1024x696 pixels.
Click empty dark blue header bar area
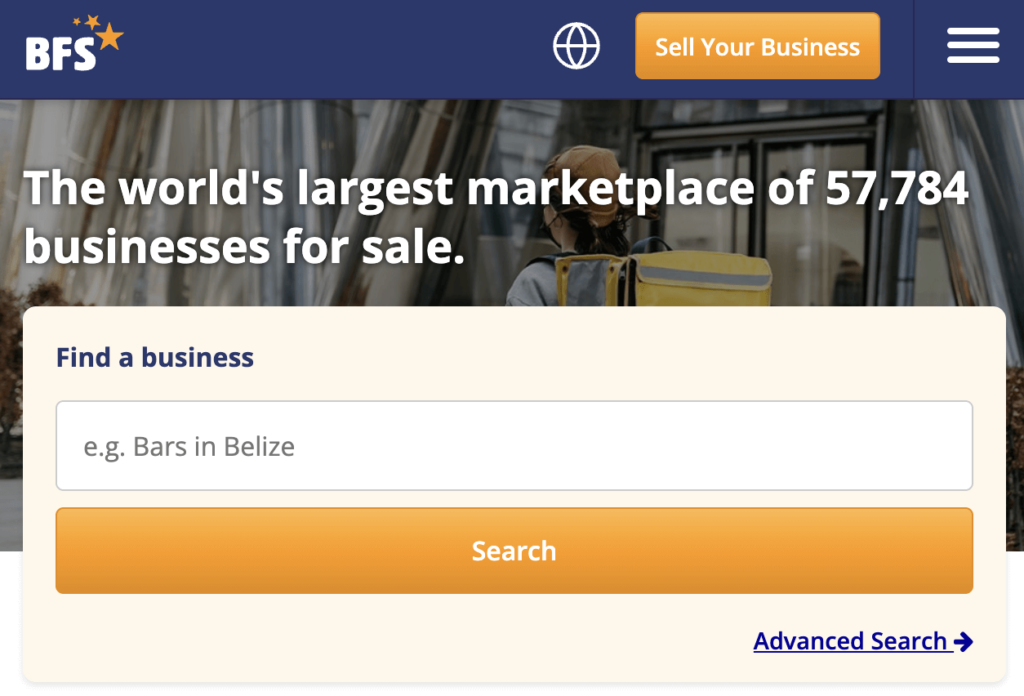330,48
